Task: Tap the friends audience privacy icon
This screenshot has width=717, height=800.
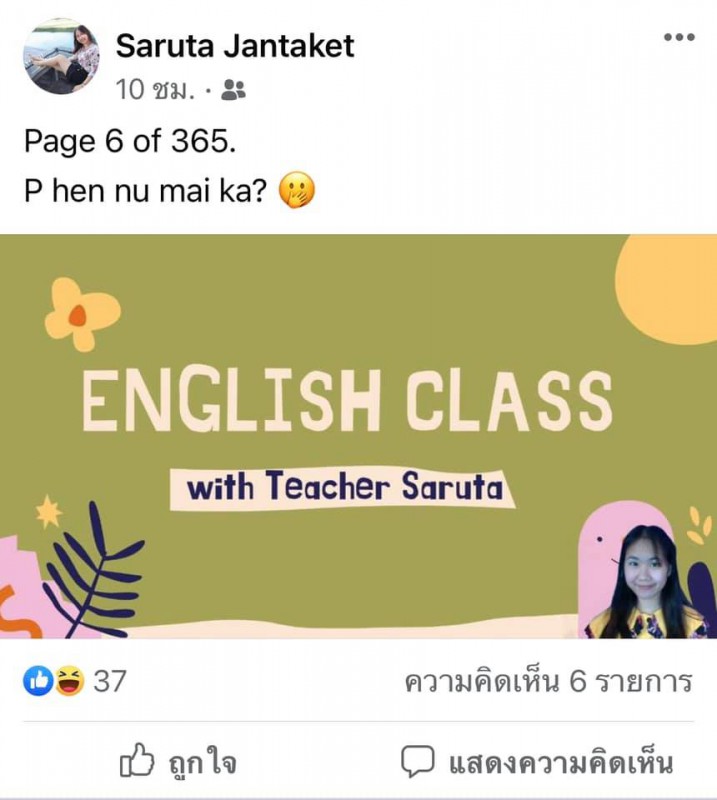Action: [x=233, y=90]
